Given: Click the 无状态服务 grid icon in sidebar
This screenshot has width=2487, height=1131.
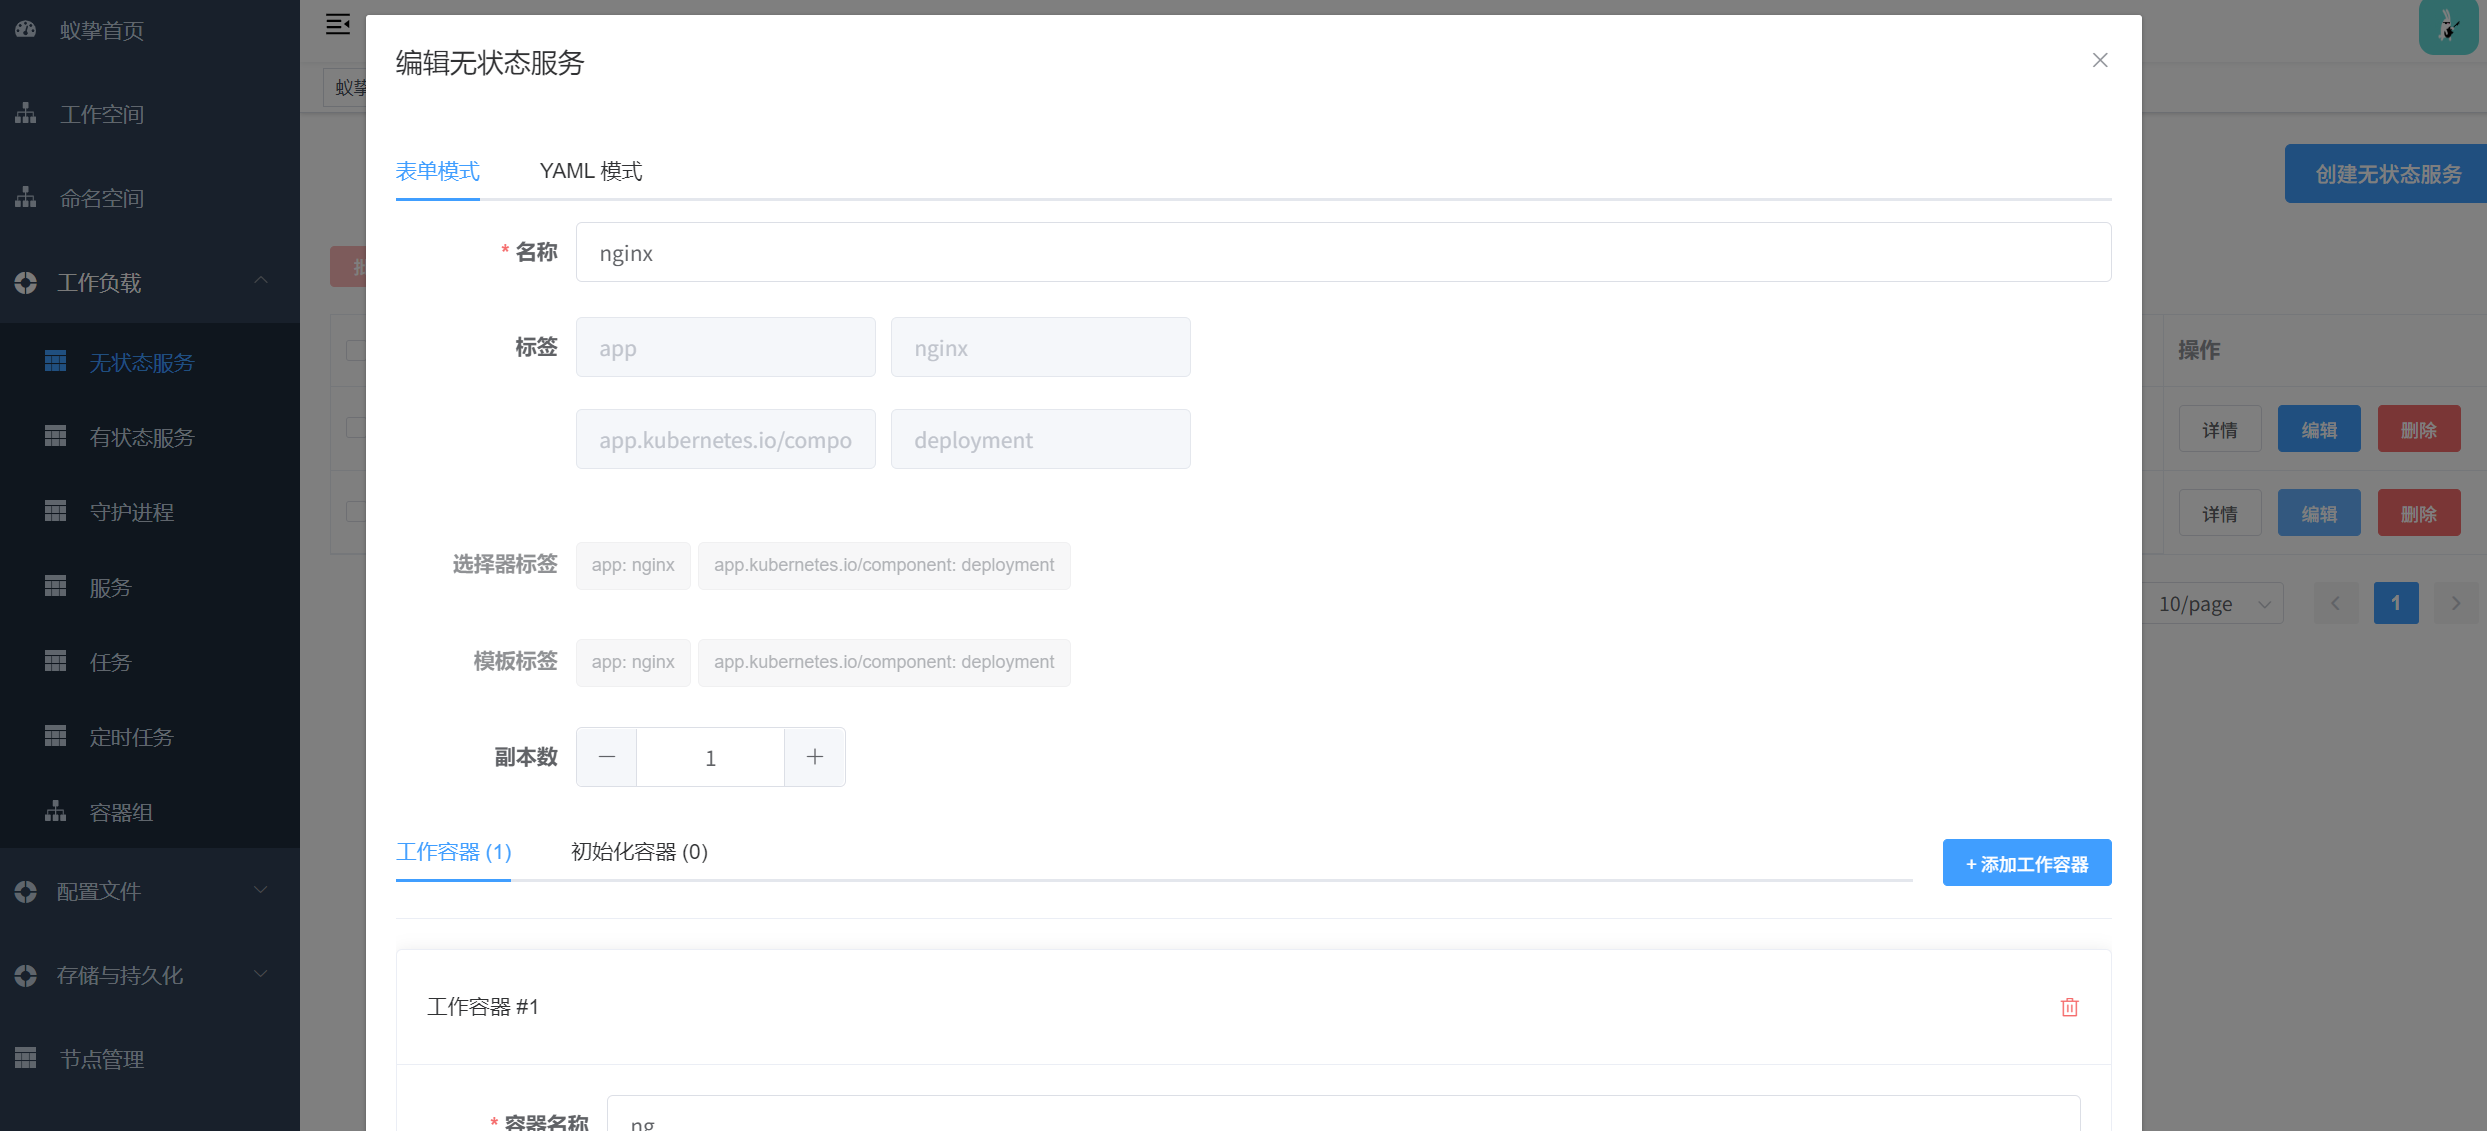Looking at the screenshot, I should (56, 361).
